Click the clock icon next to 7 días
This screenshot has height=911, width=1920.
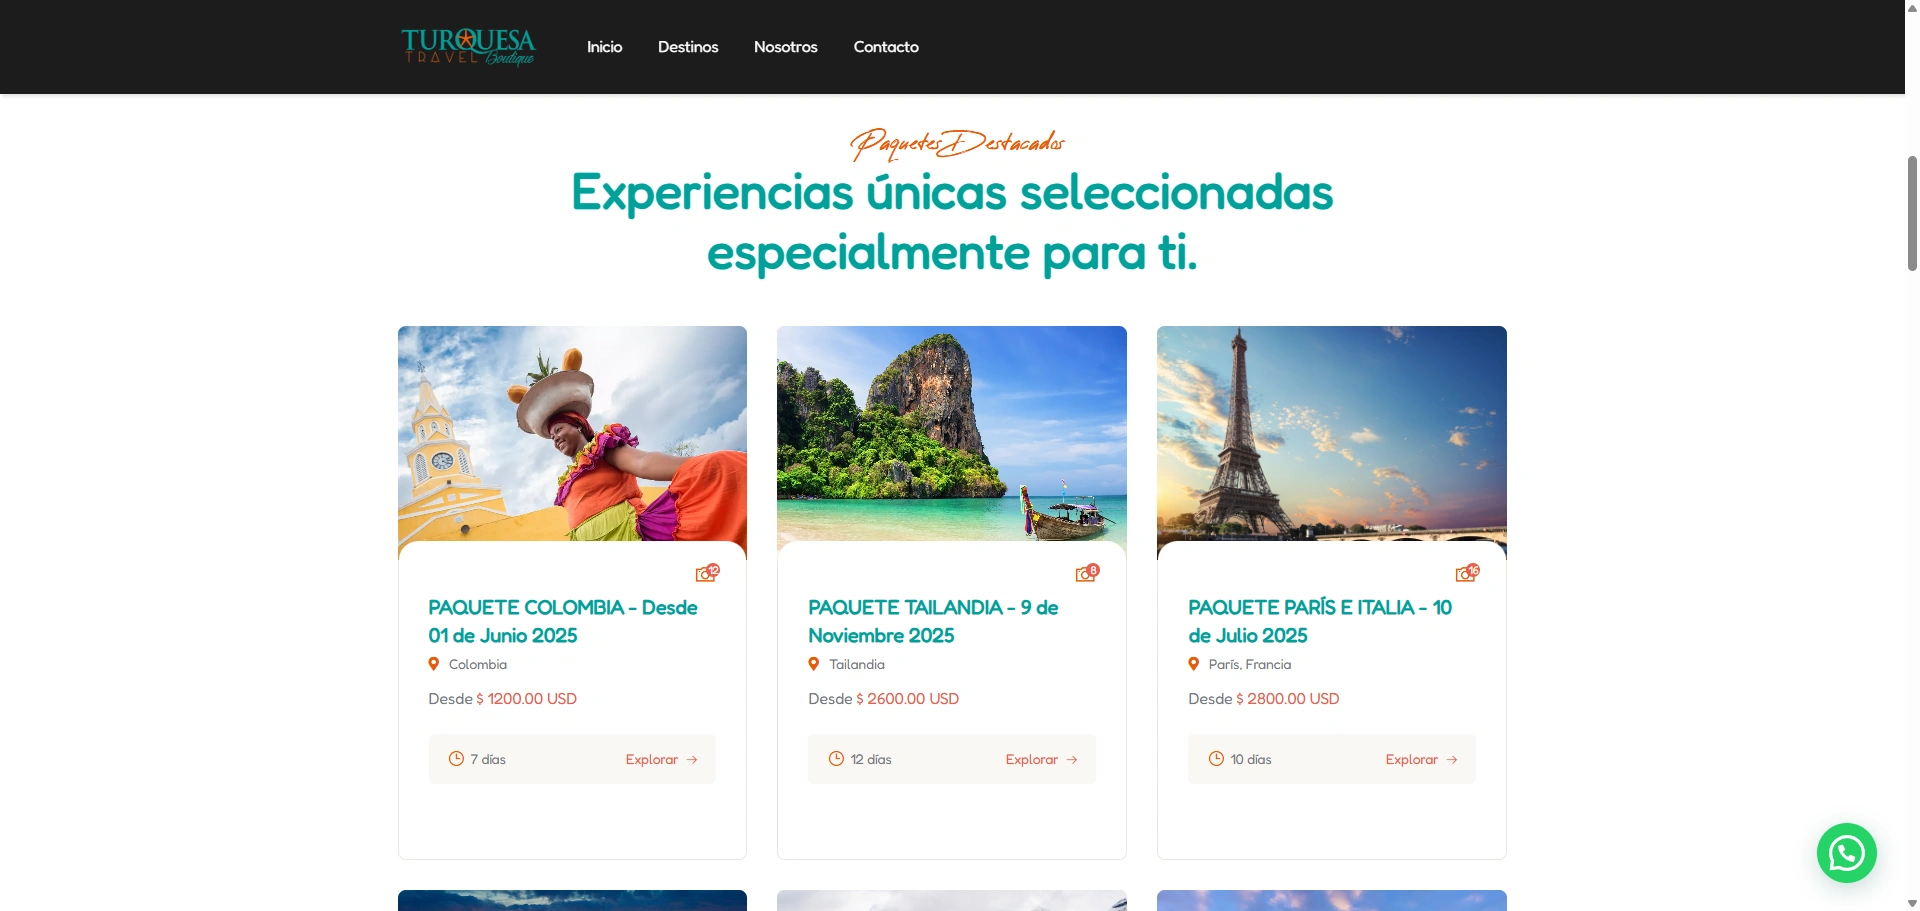456,759
